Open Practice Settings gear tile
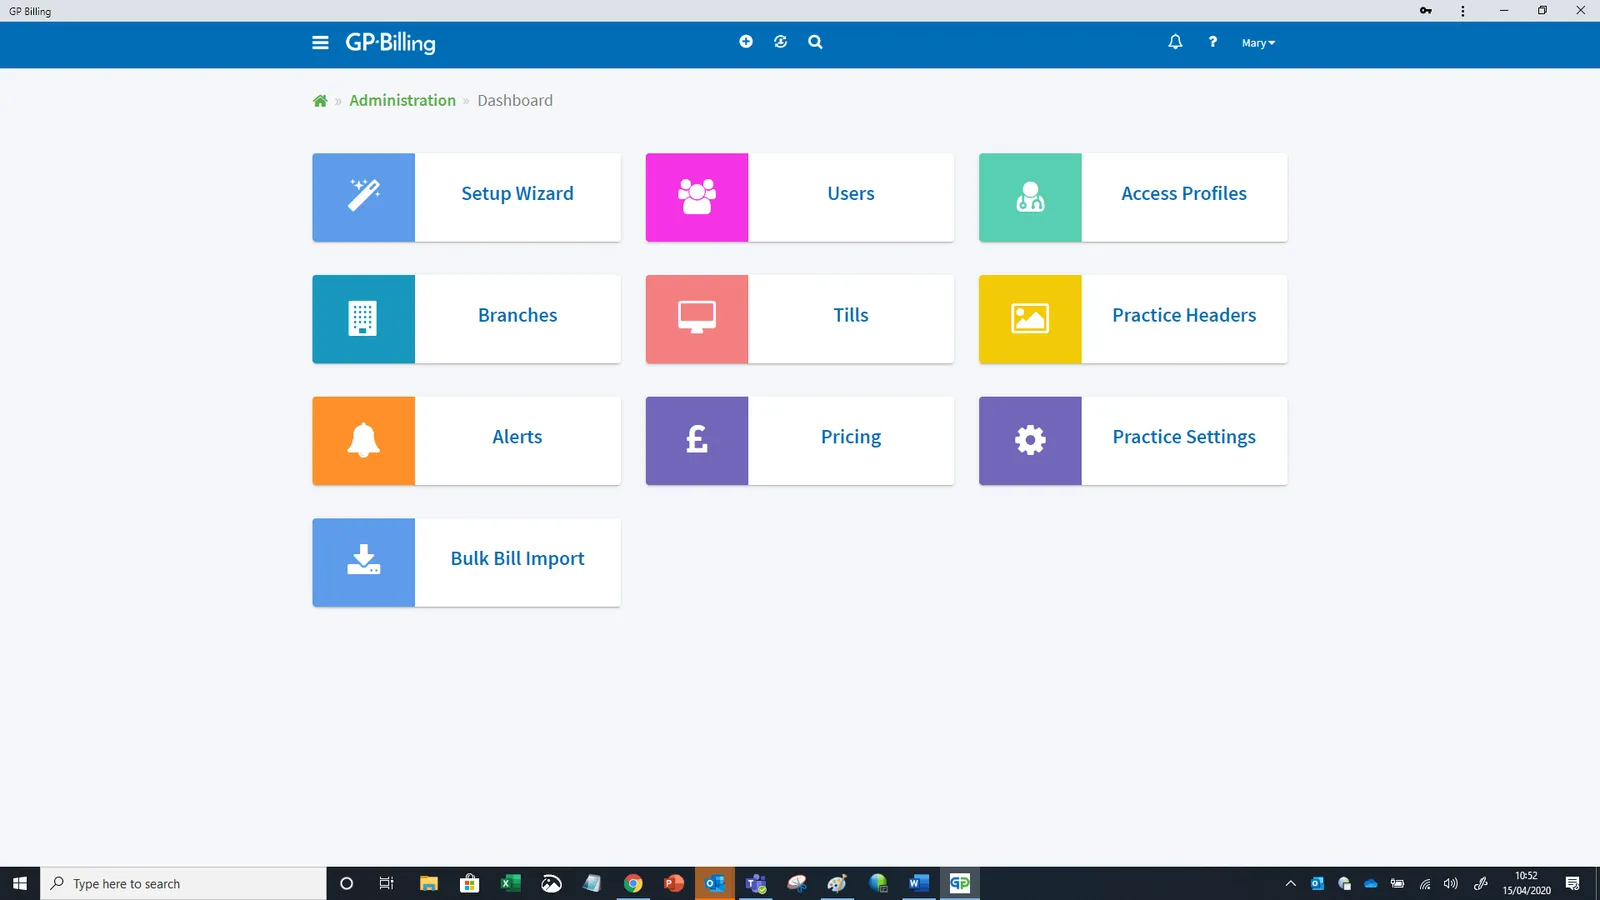1600x900 pixels. pos(1133,441)
